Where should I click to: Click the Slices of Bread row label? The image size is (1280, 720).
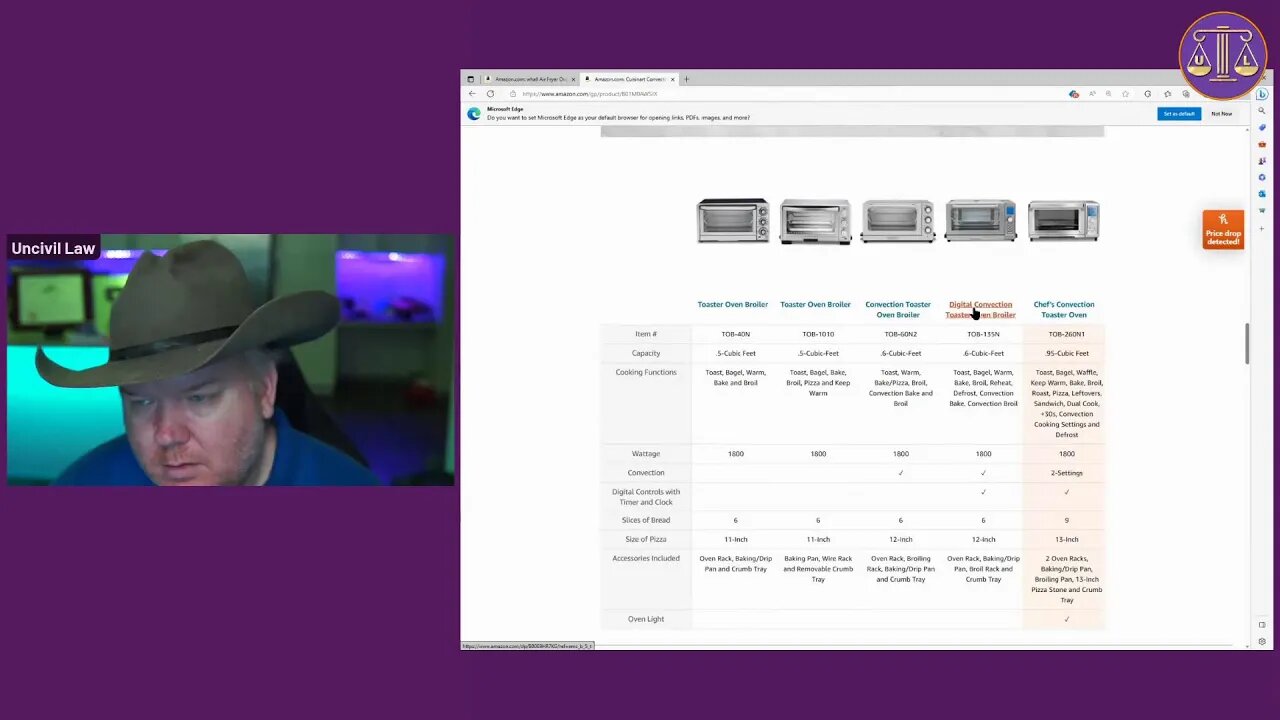pyautogui.click(x=646, y=520)
